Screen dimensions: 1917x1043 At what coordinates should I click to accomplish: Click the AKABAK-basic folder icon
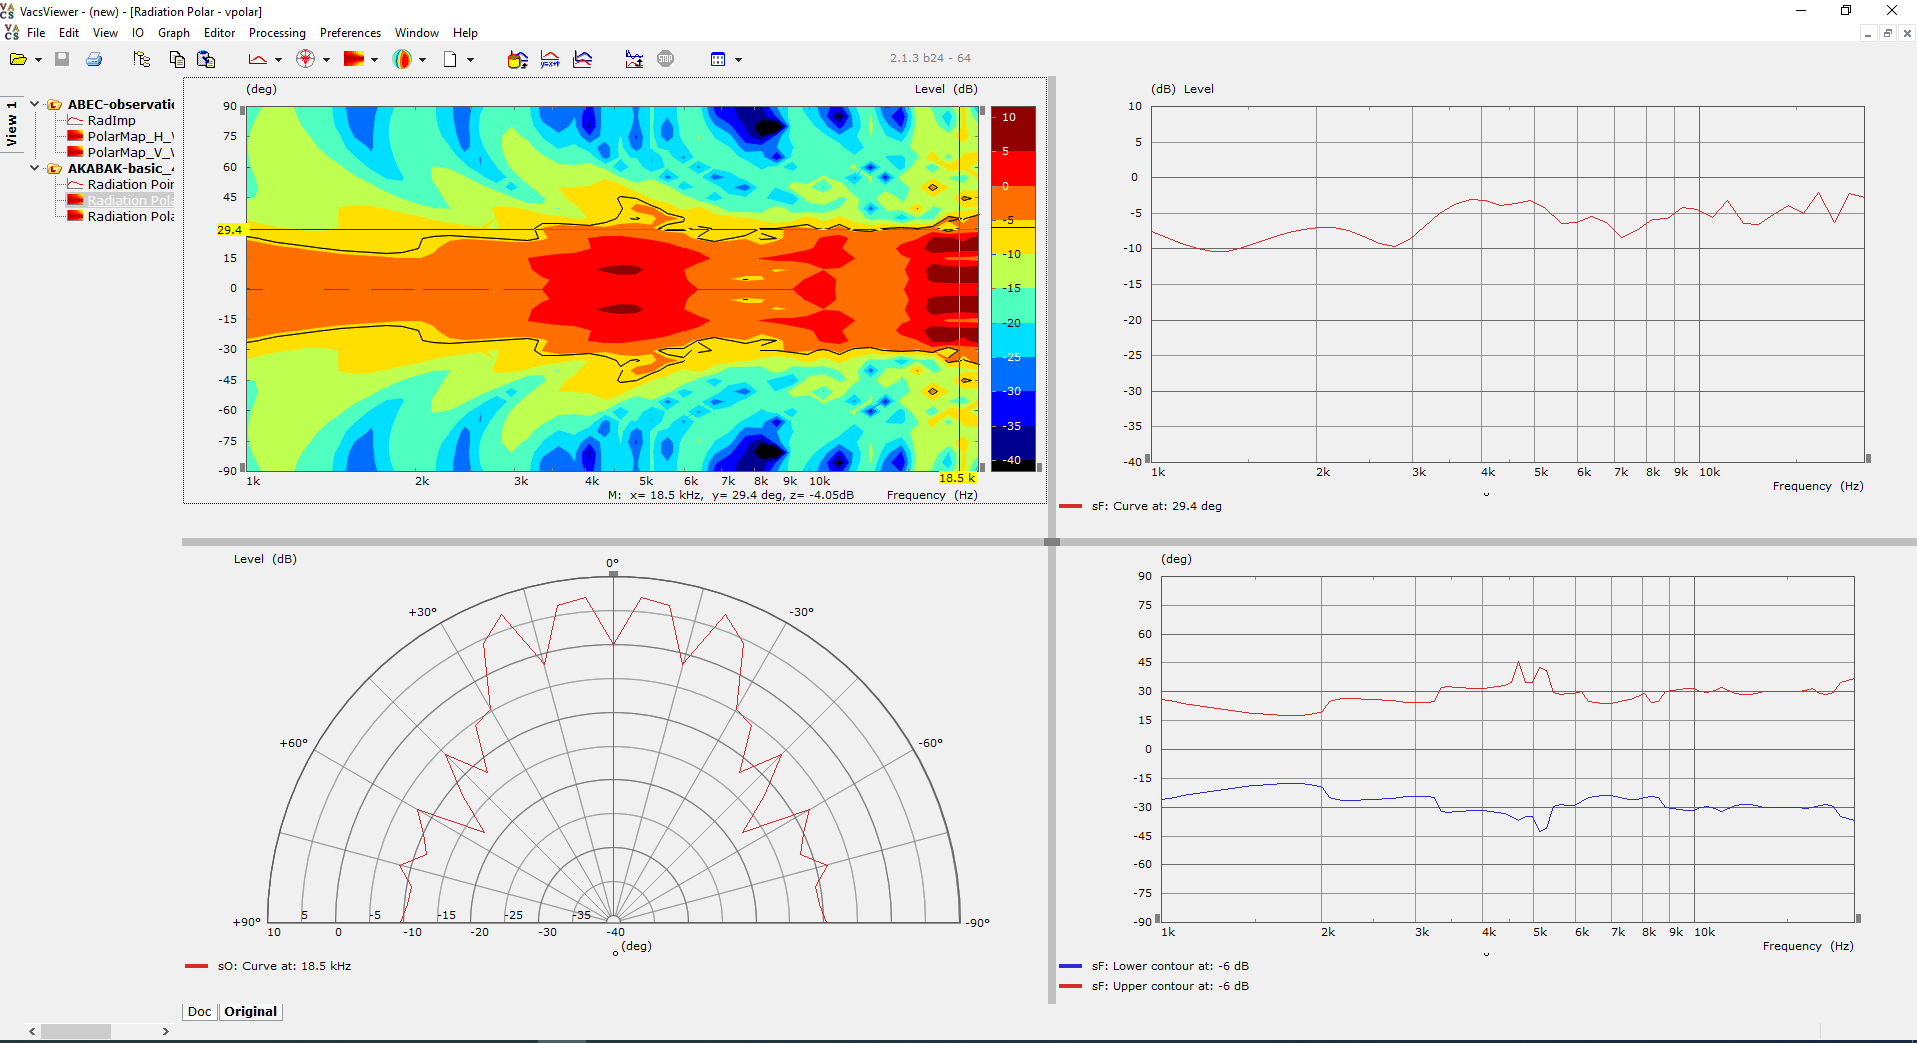[x=55, y=168]
